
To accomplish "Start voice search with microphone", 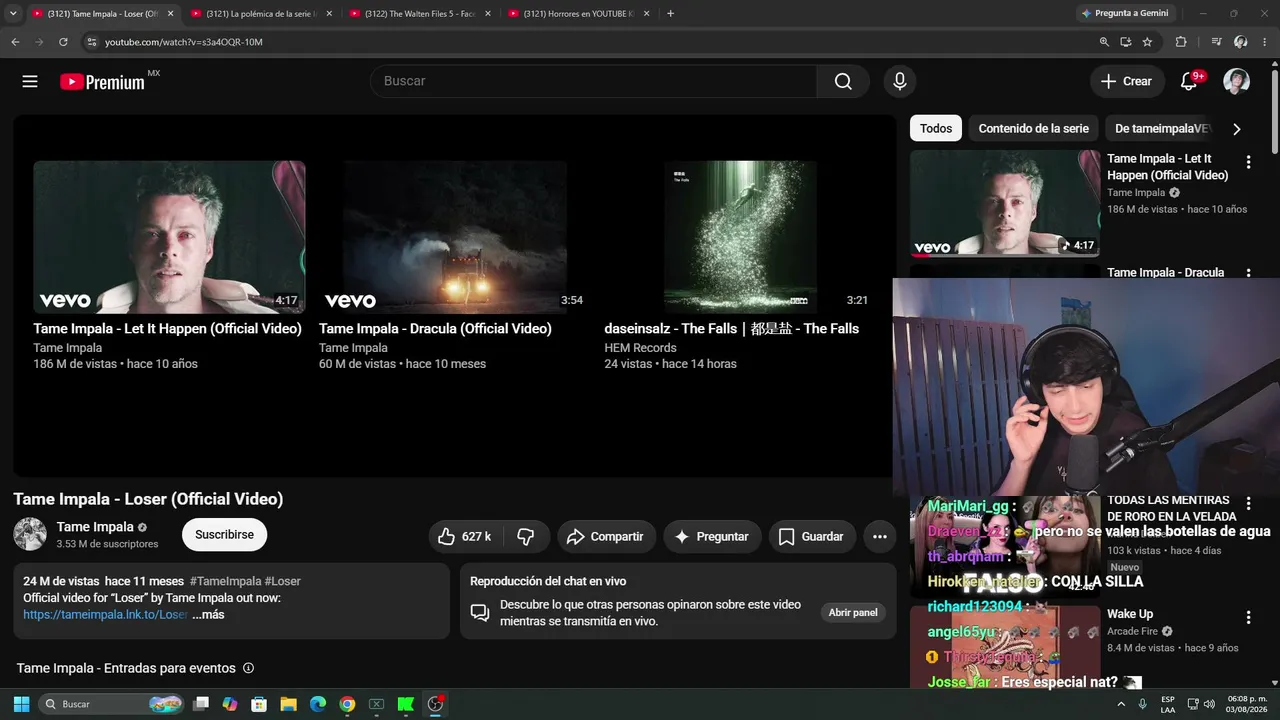I will pos(900,82).
